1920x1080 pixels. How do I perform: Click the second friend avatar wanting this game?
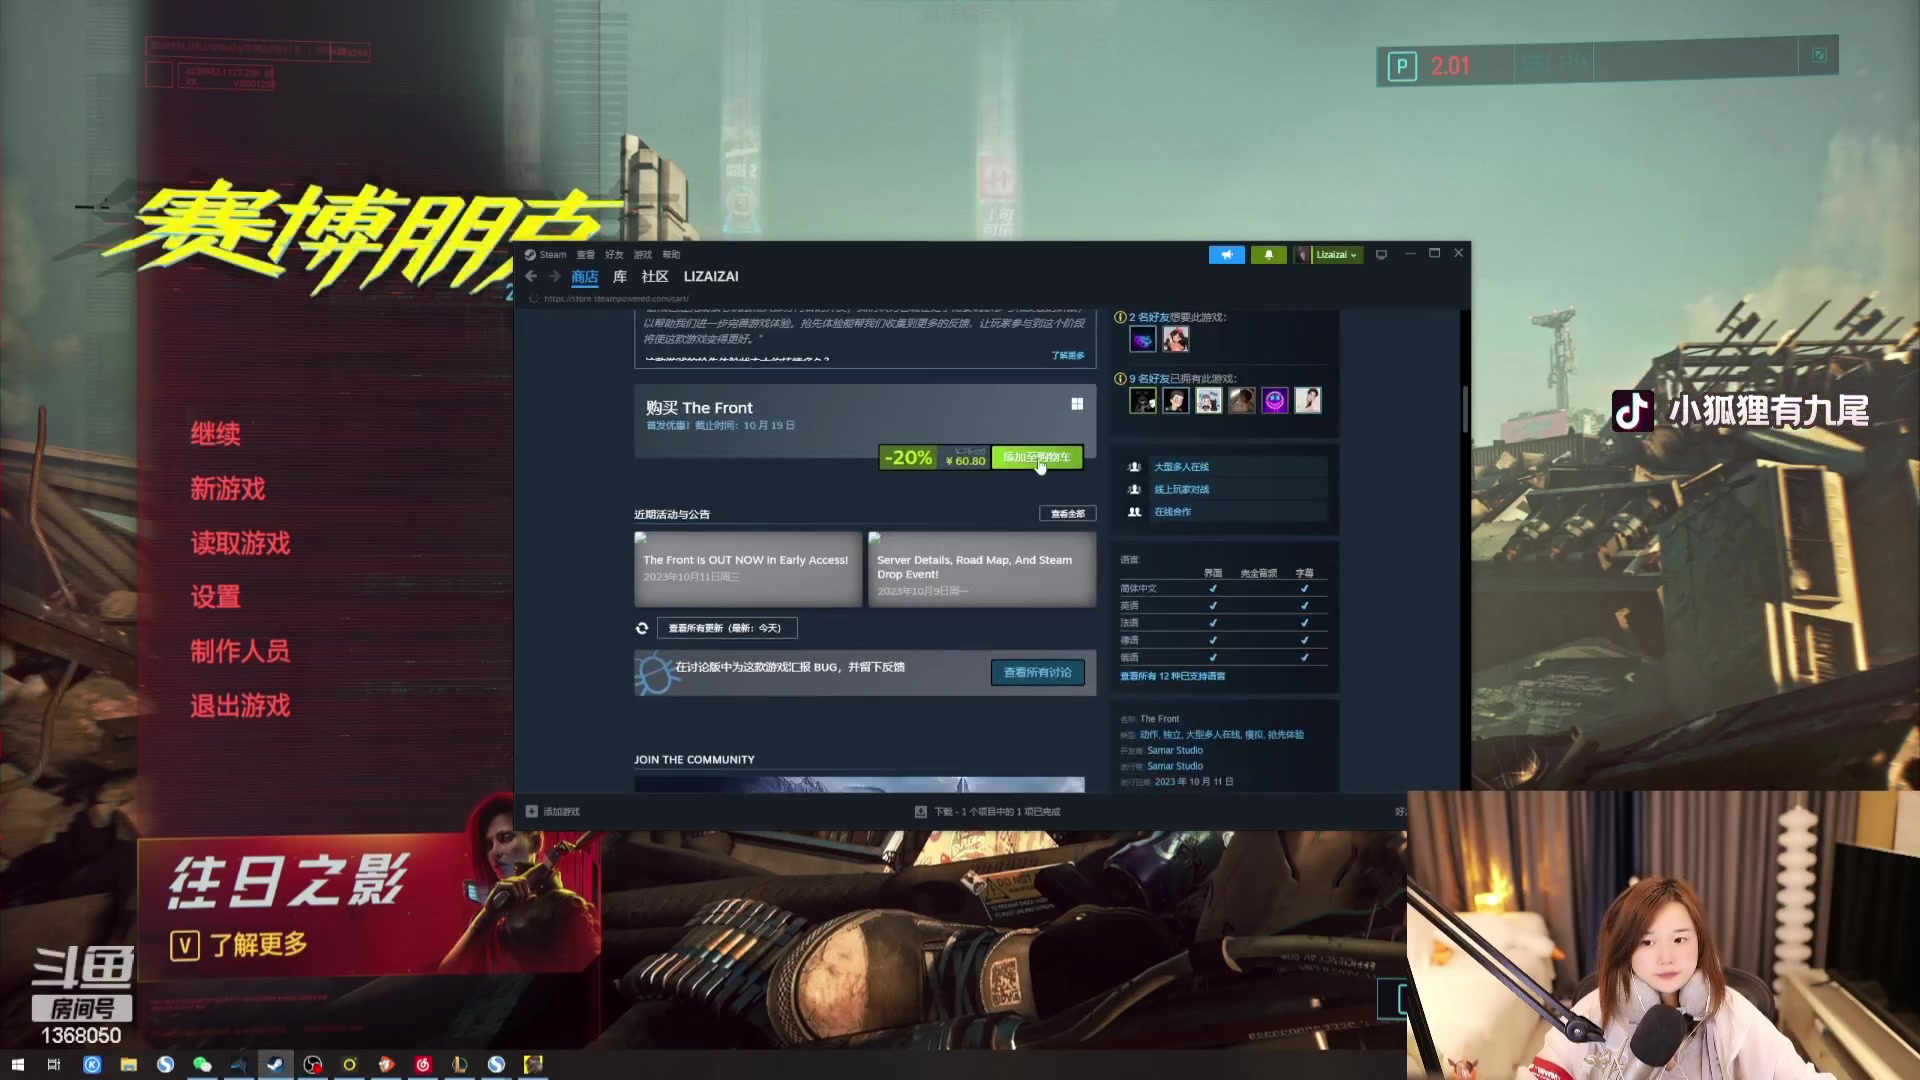[x=1176, y=340]
